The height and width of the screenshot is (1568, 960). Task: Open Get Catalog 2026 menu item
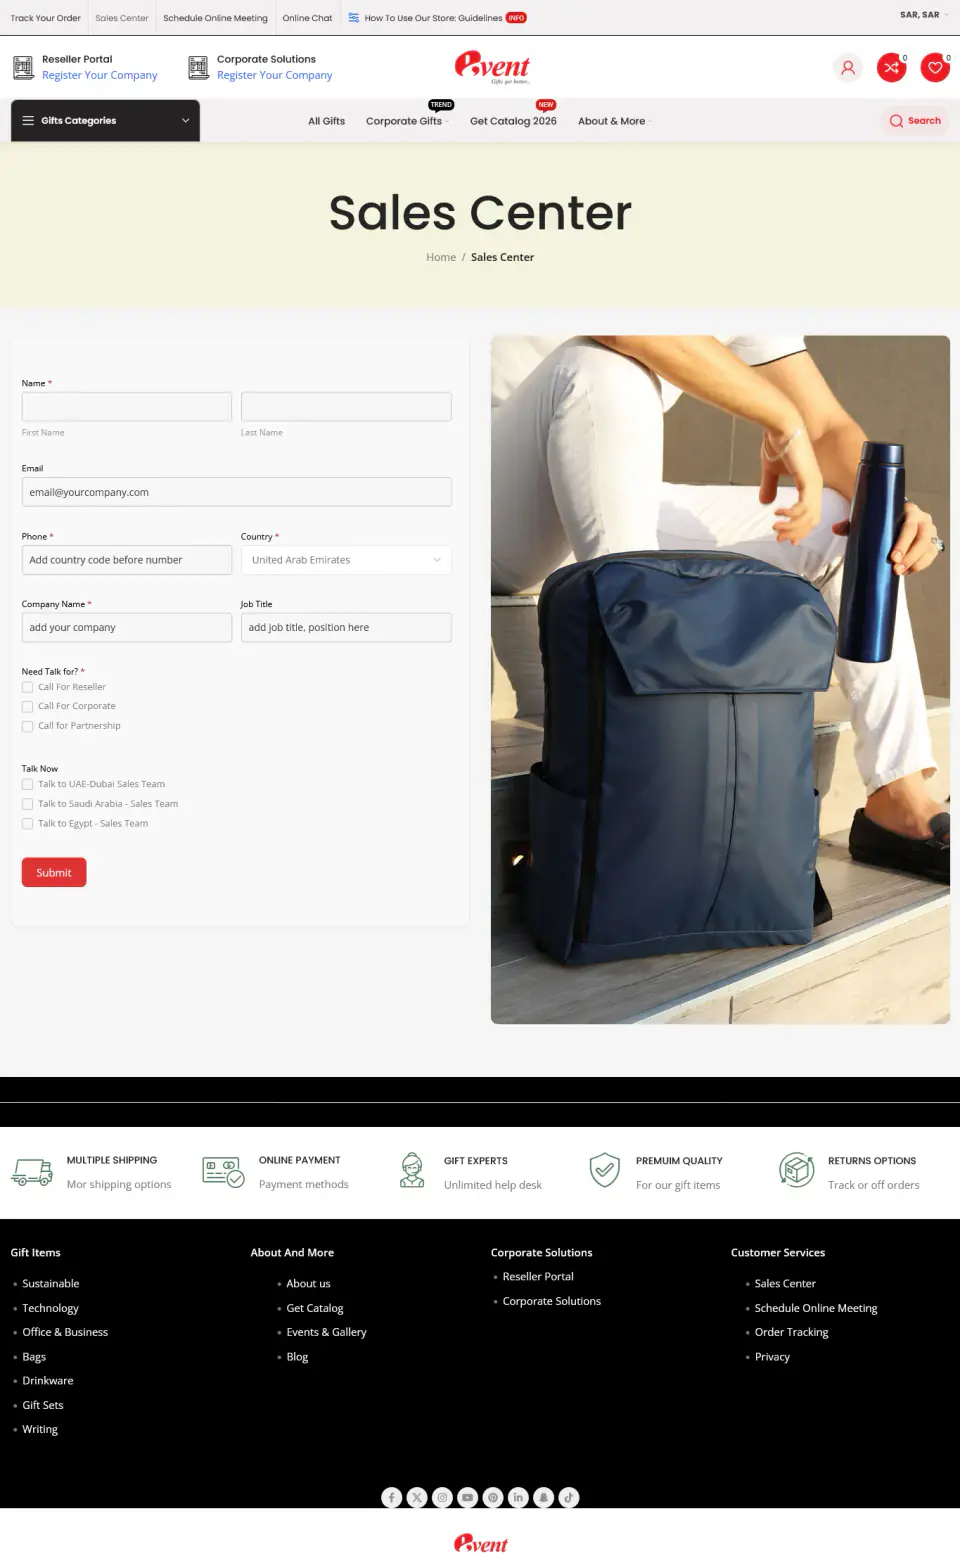coord(513,121)
